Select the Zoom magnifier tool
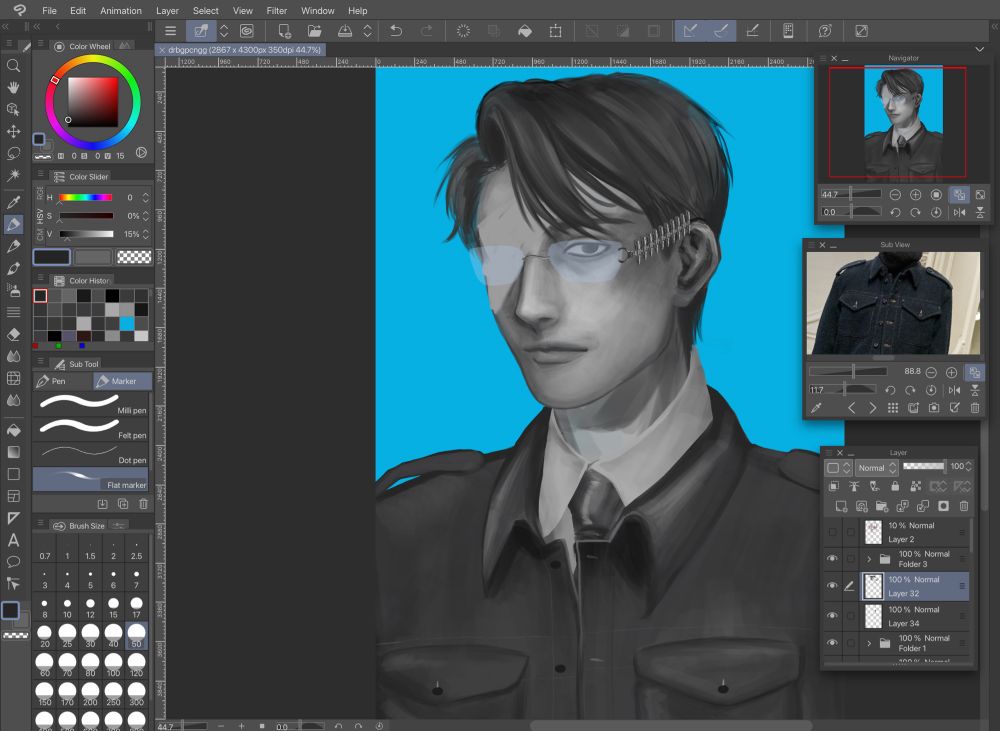Image resolution: width=1000 pixels, height=731 pixels. coord(14,66)
